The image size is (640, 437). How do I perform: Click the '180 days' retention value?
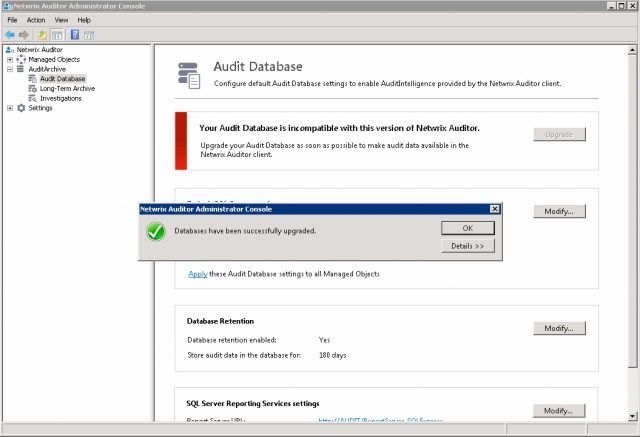(333, 355)
